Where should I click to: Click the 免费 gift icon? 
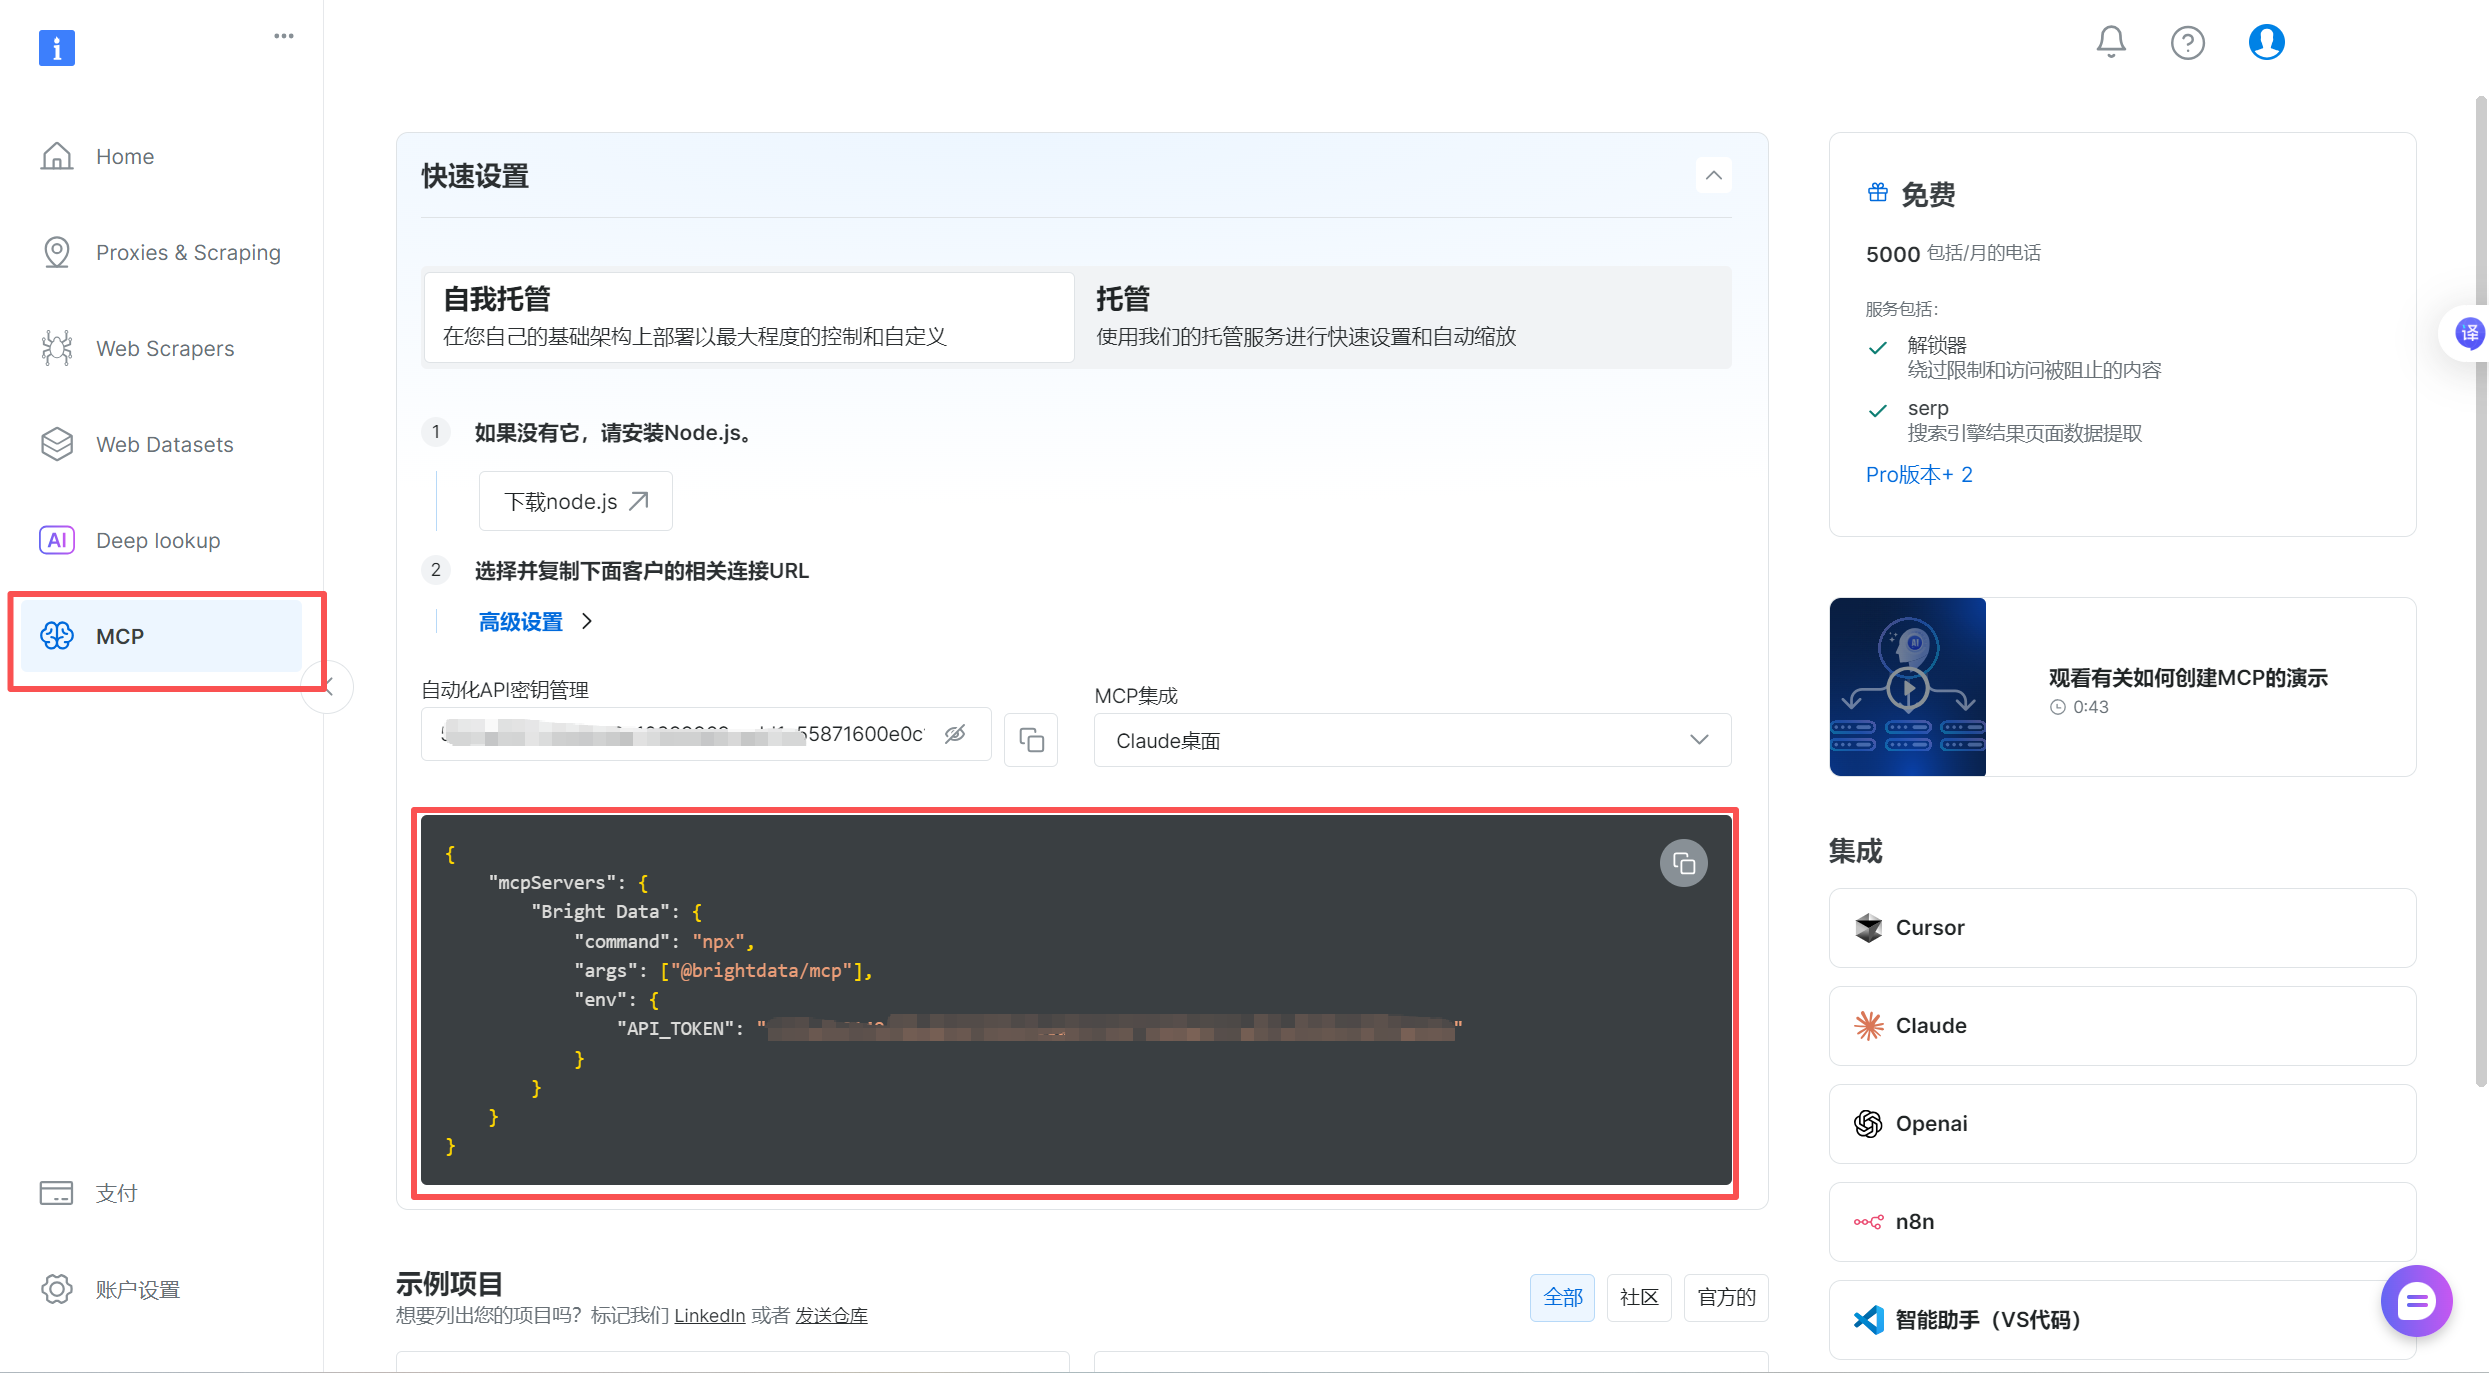[1878, 193]
